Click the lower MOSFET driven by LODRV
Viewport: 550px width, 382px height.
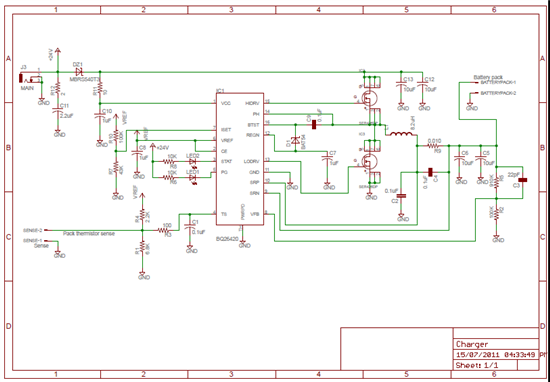pos(370,162)
